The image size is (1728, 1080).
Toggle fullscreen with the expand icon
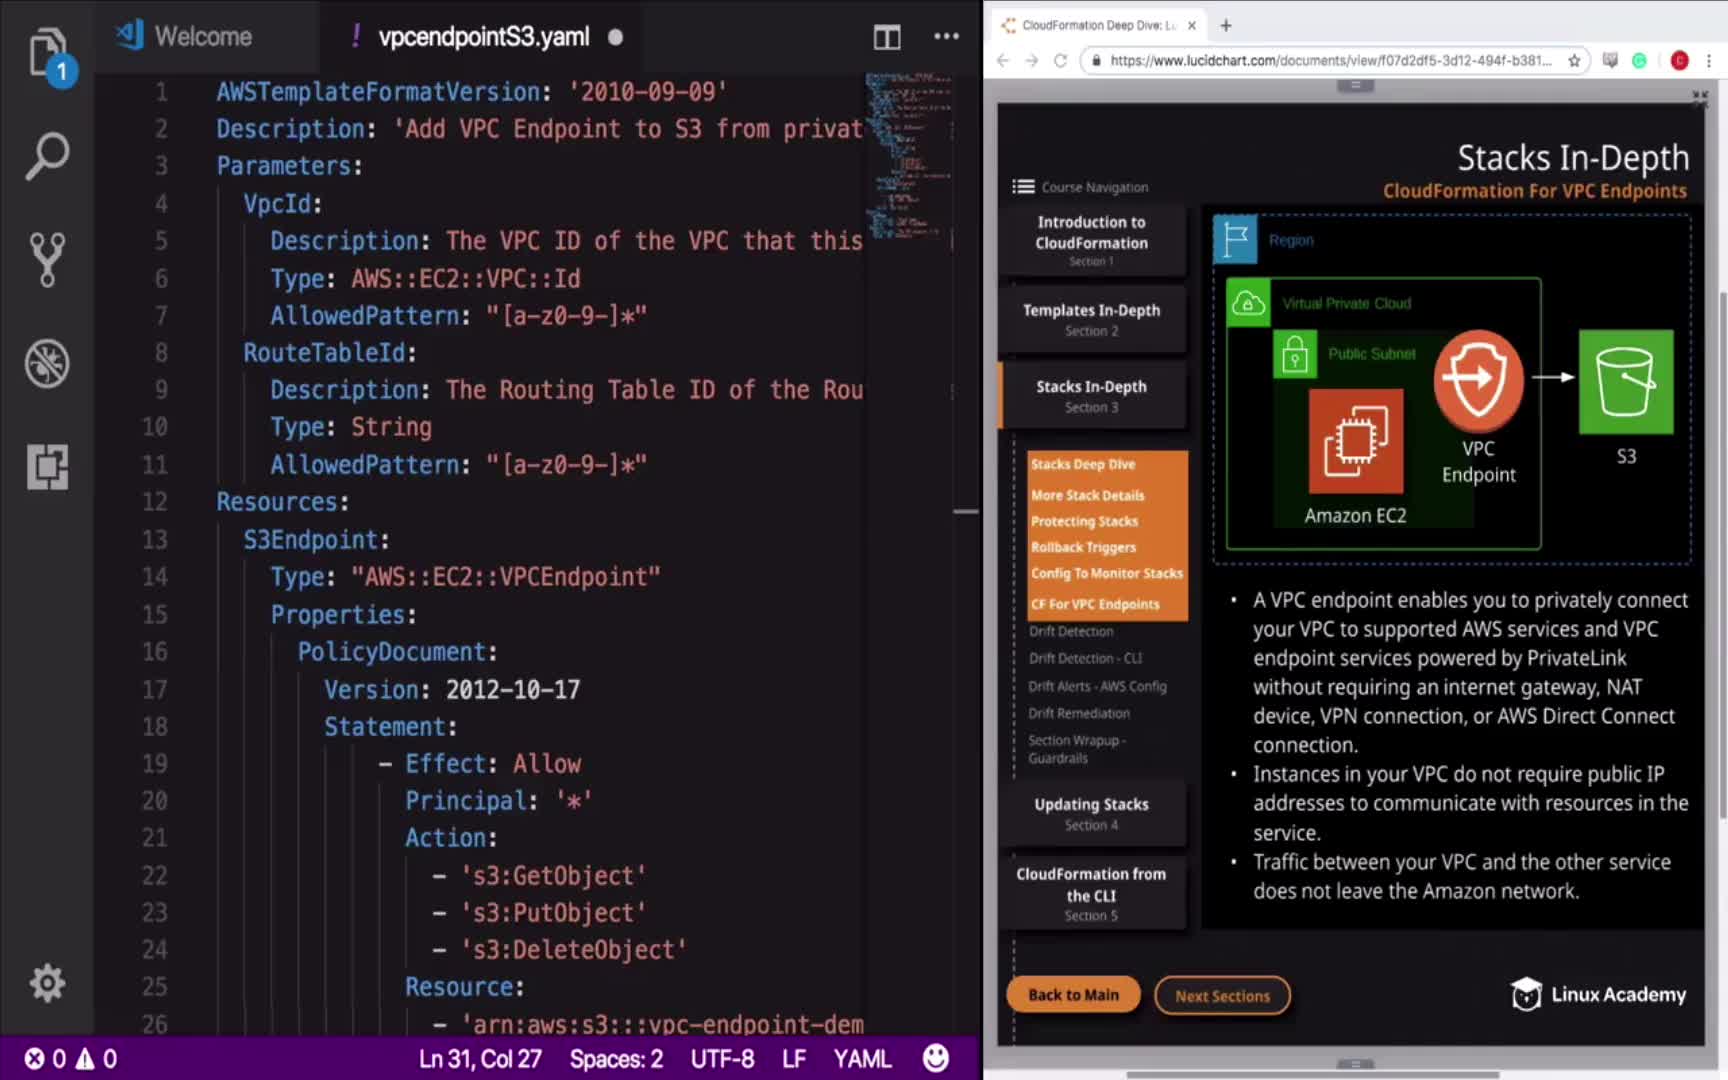pyautogui.click(x=1699, y=97)
